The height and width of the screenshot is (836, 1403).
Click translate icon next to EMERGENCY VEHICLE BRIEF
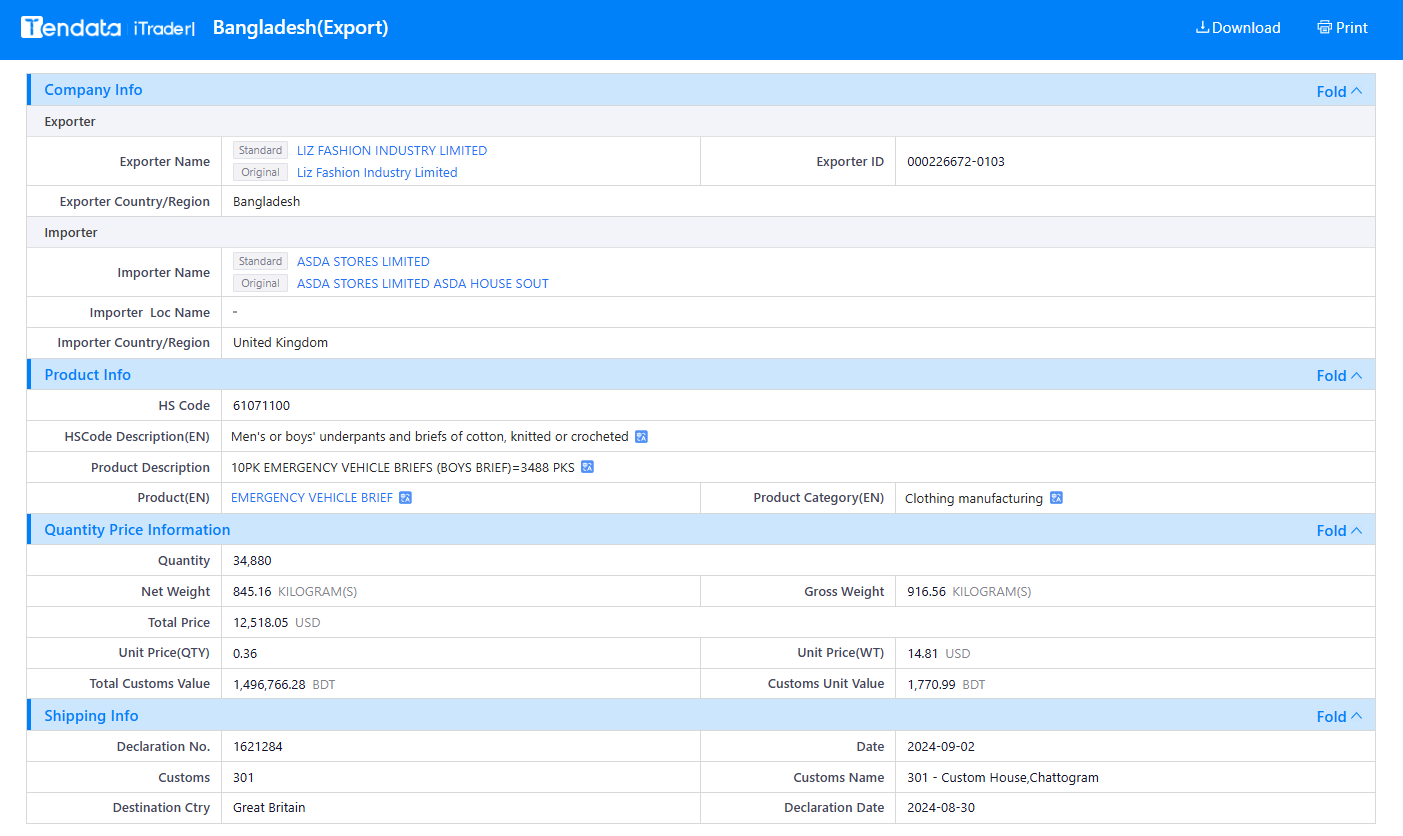(406, 498)
